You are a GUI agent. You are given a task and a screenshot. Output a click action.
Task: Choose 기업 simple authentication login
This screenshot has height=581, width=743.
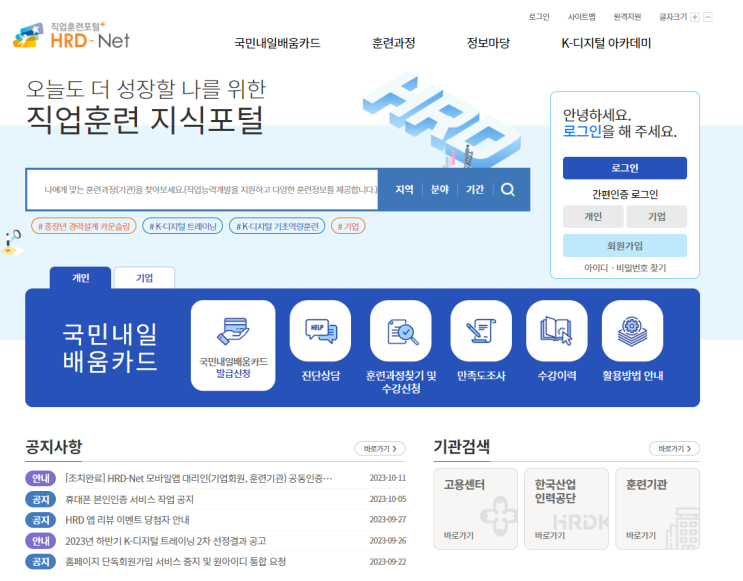(x=656, y=217)
